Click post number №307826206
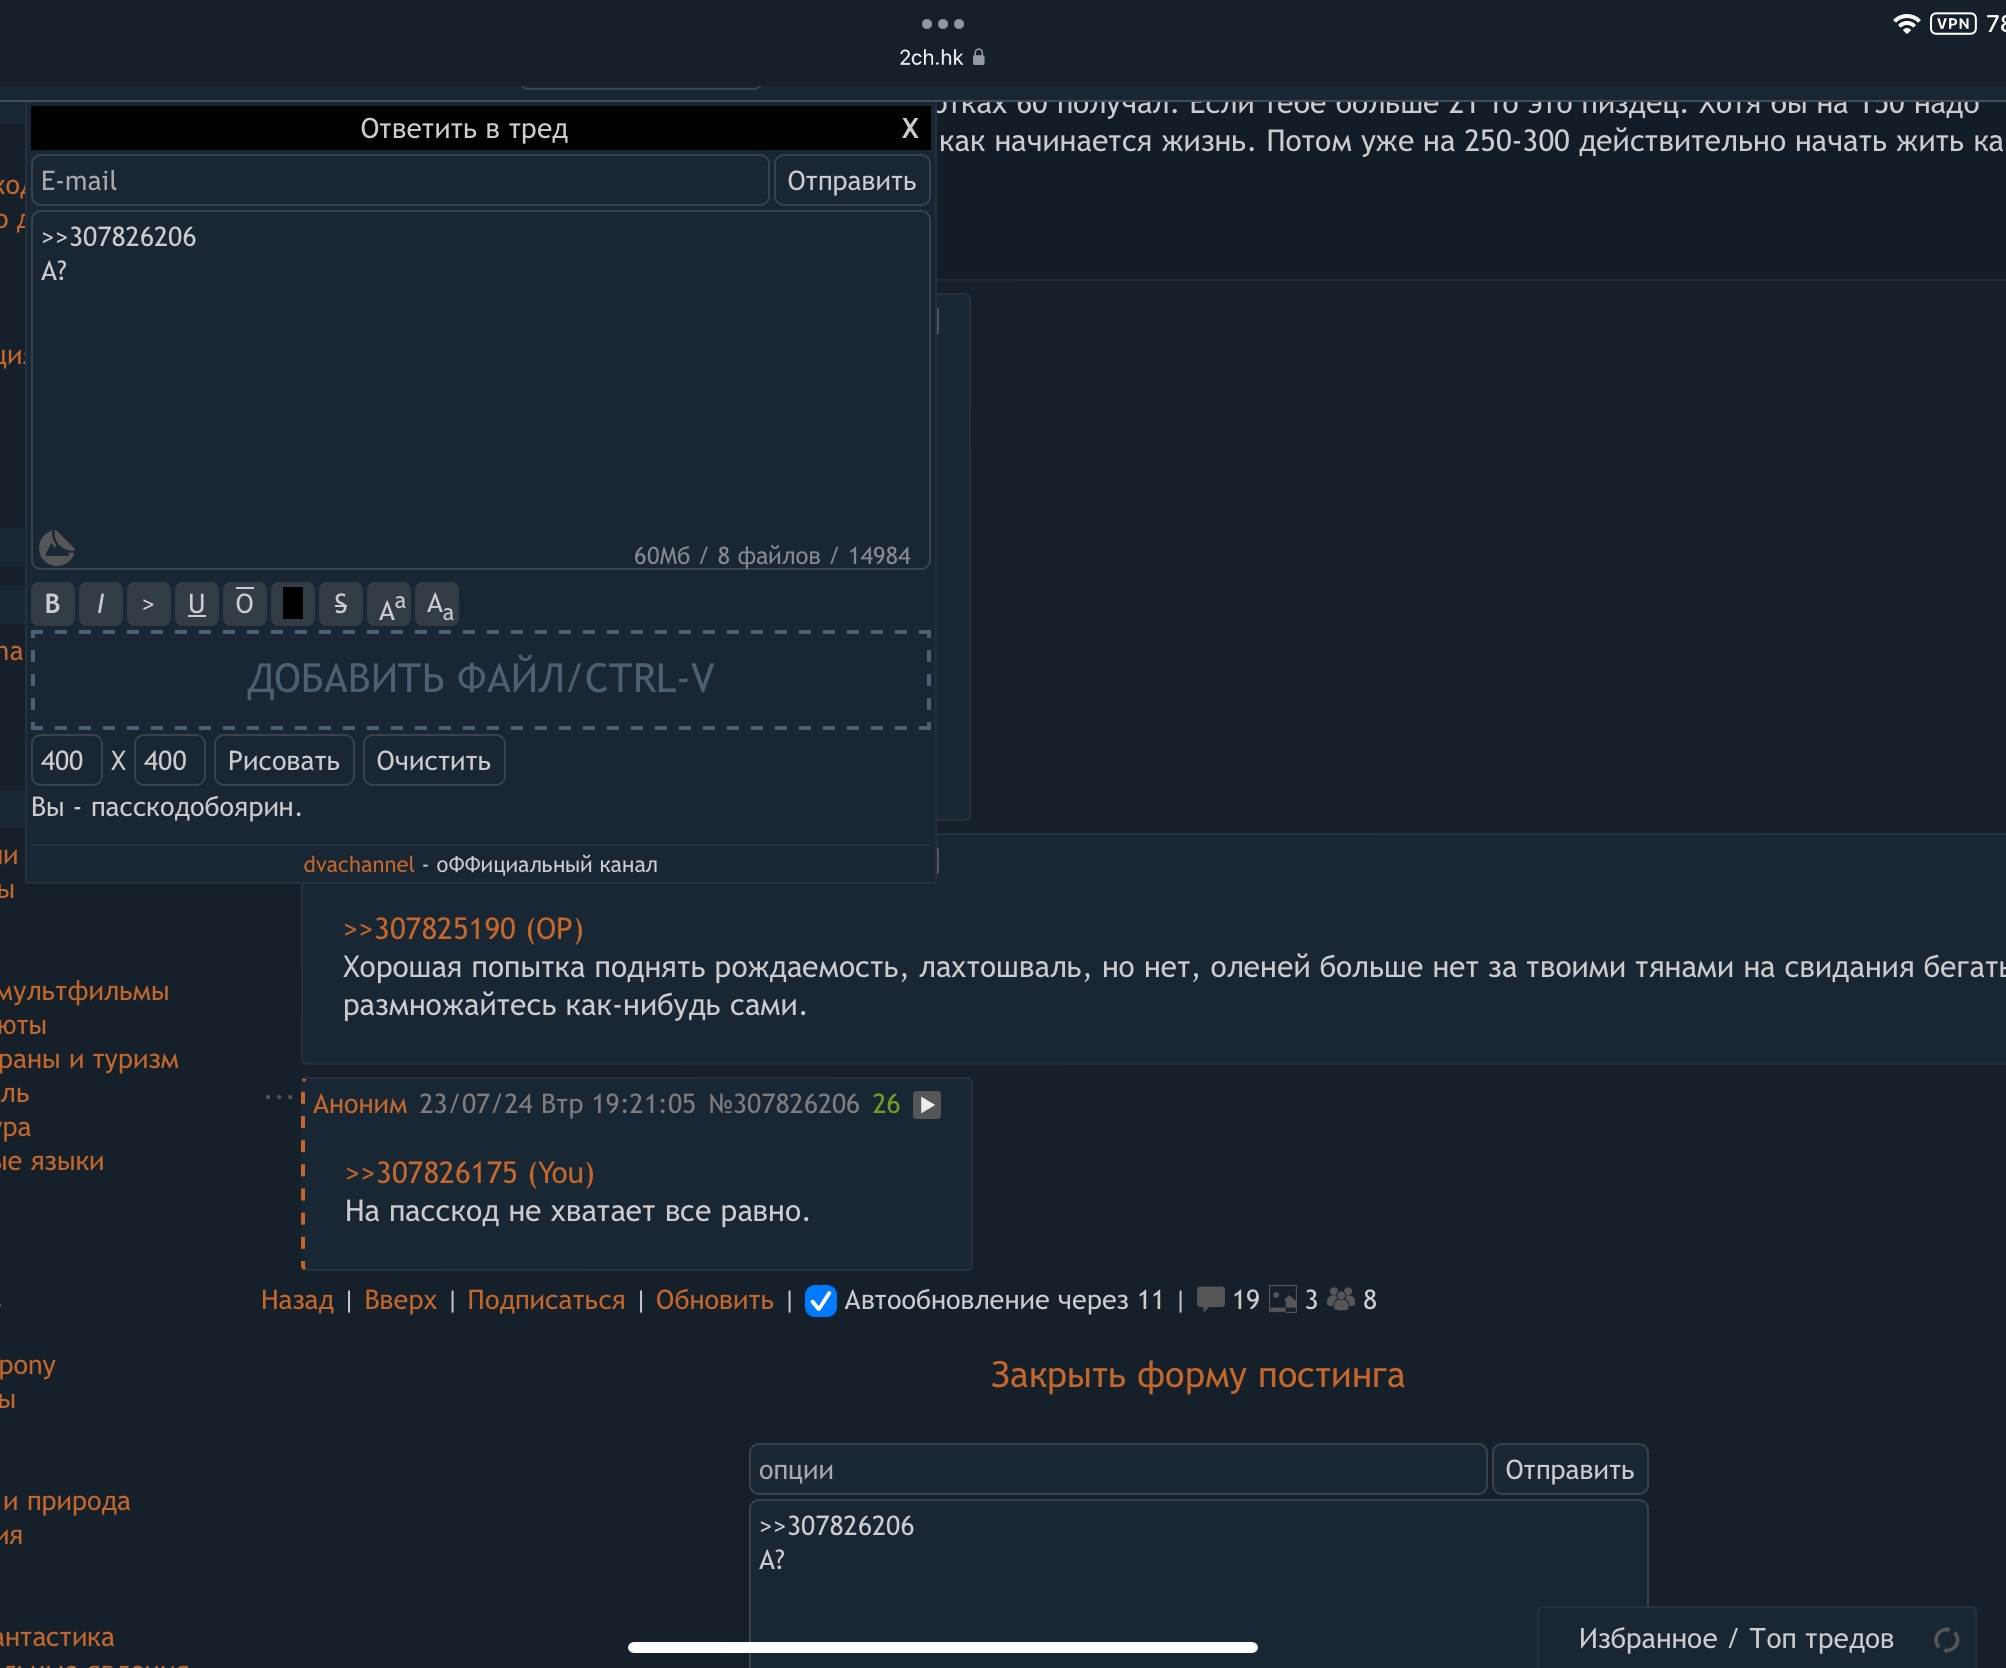Screen dimensions: 2006x1668 [x=784, y=1104]
